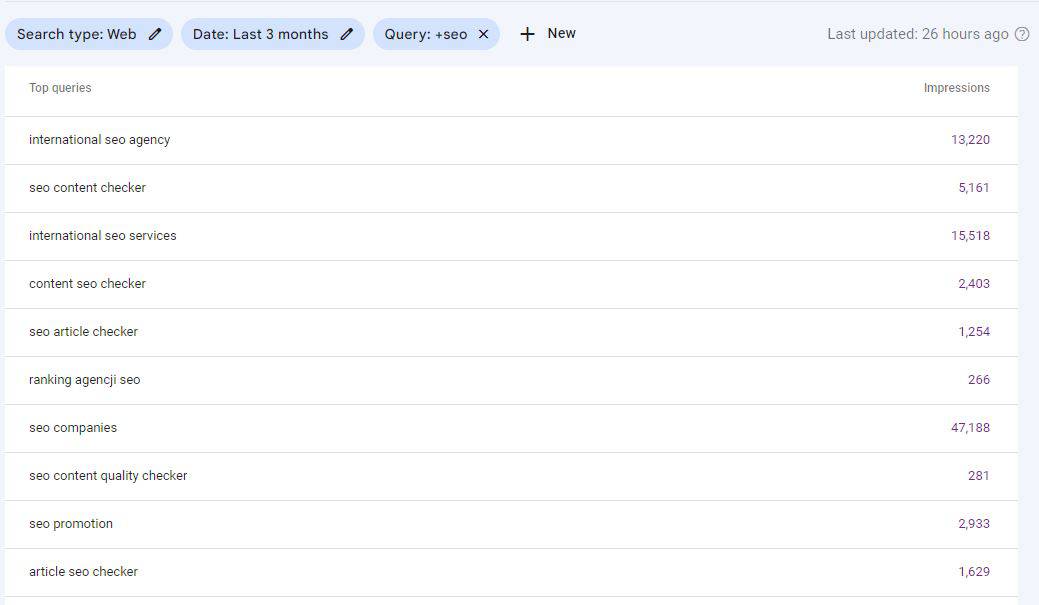Open the help tooltip beside Last updated
The width and height of the screenshot is (1039, 605).
pos(1021,33)
